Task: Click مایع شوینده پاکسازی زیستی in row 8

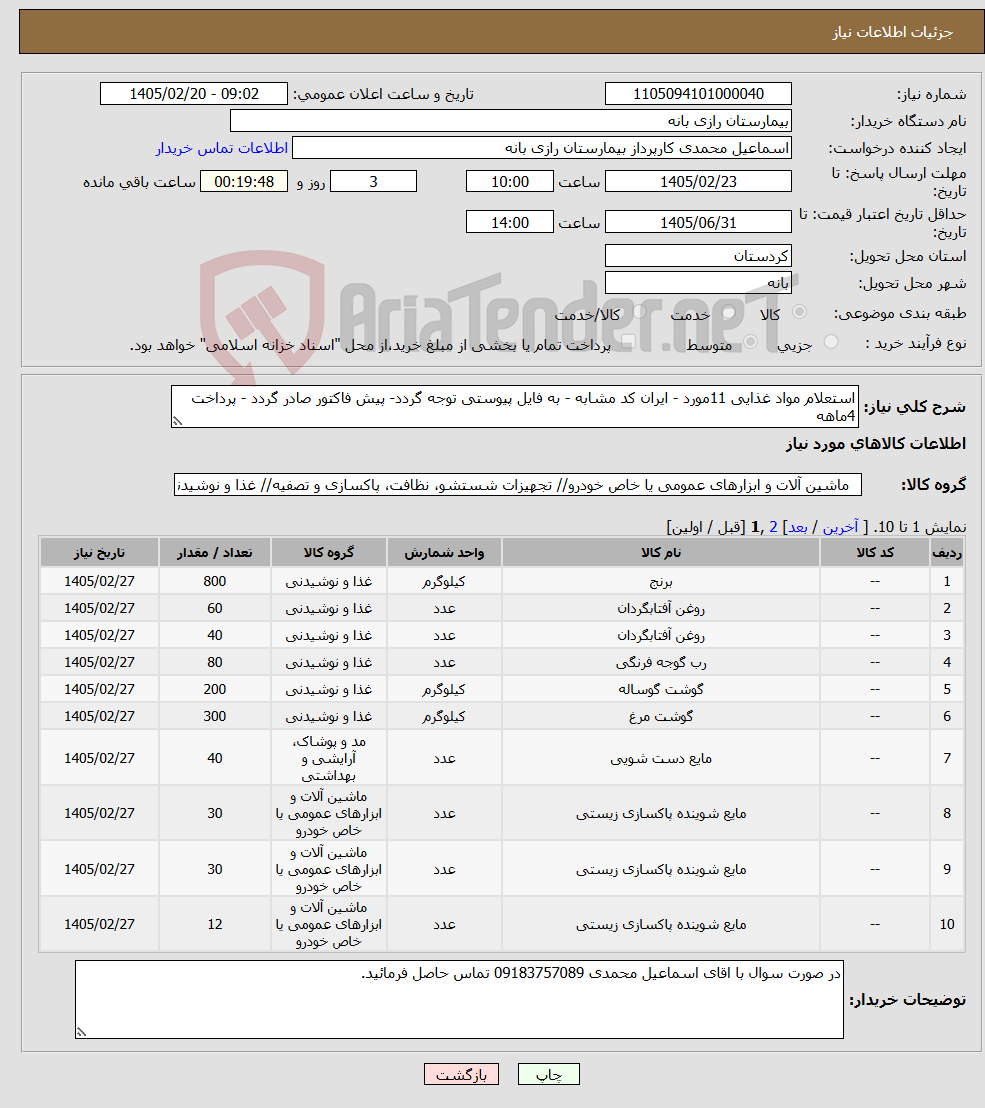Action: (x=661, y=813)
